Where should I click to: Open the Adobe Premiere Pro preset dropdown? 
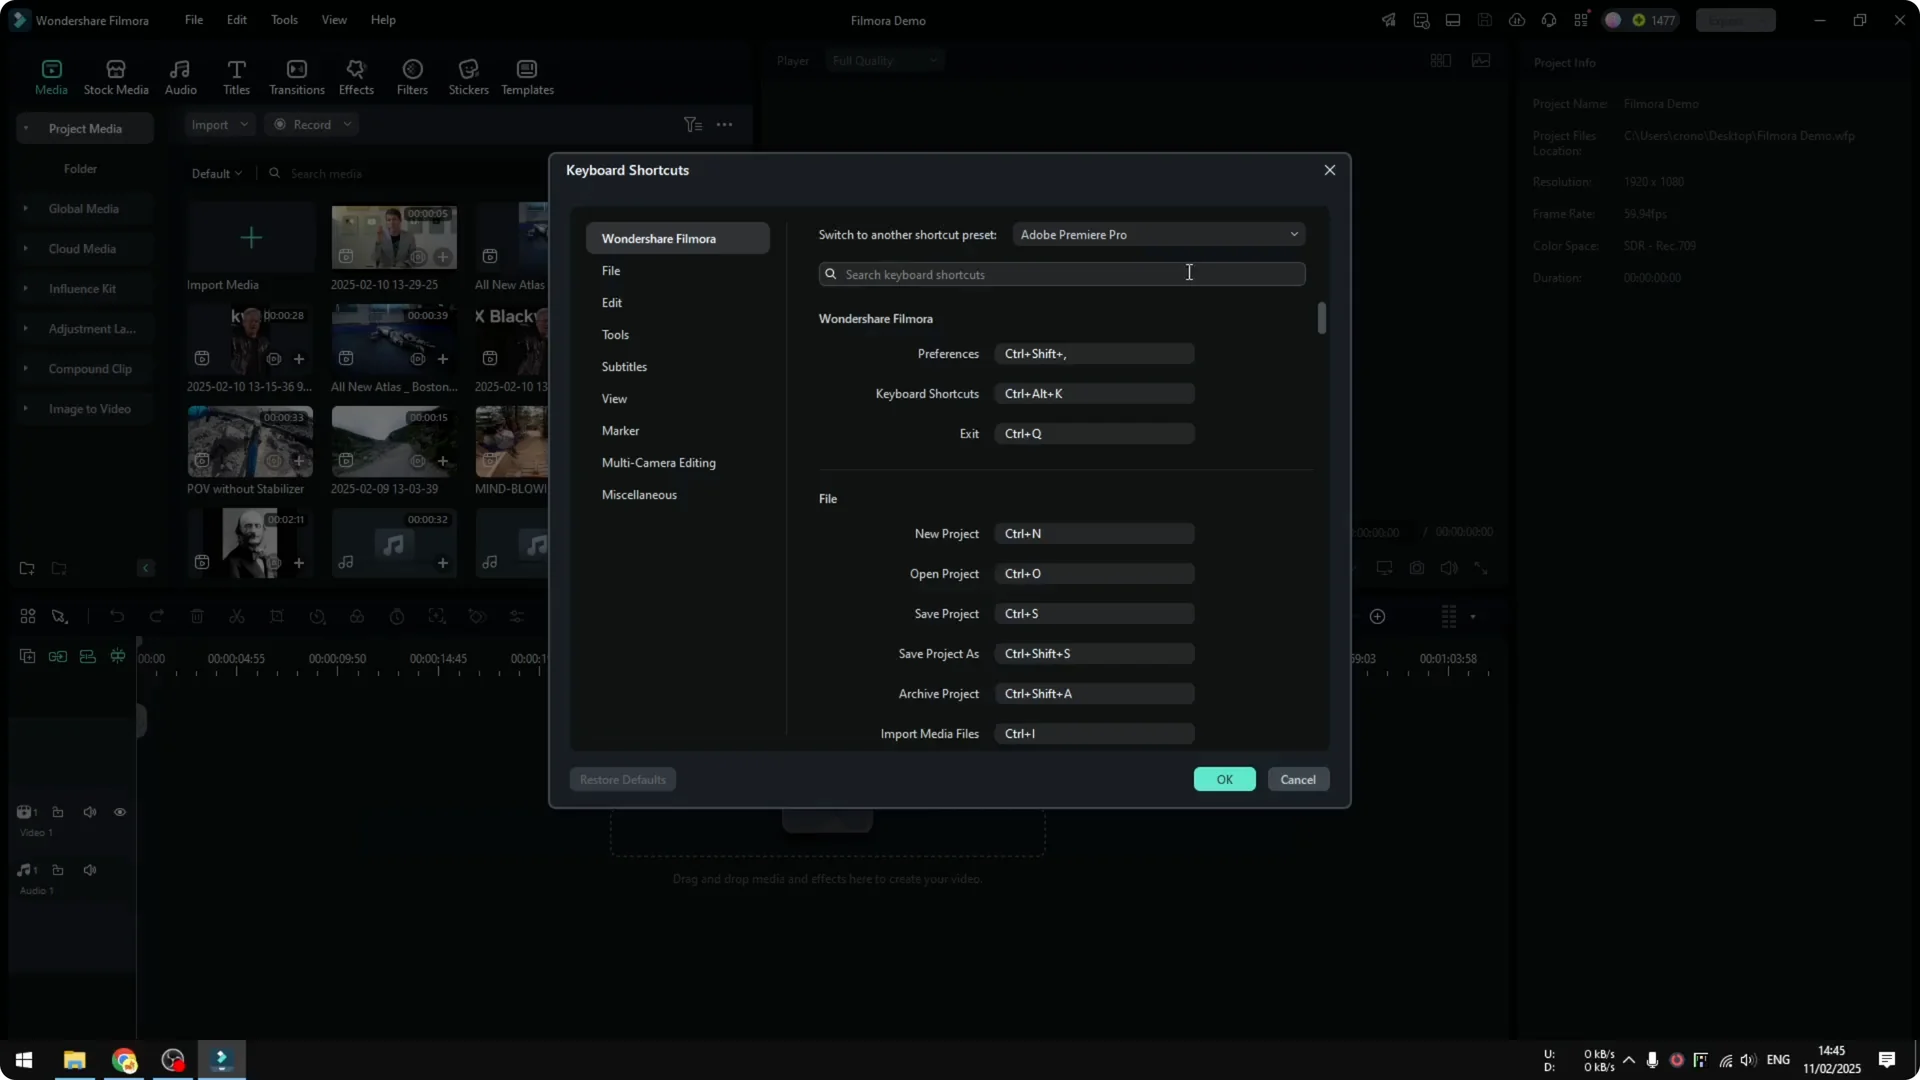coord(1158,234)
